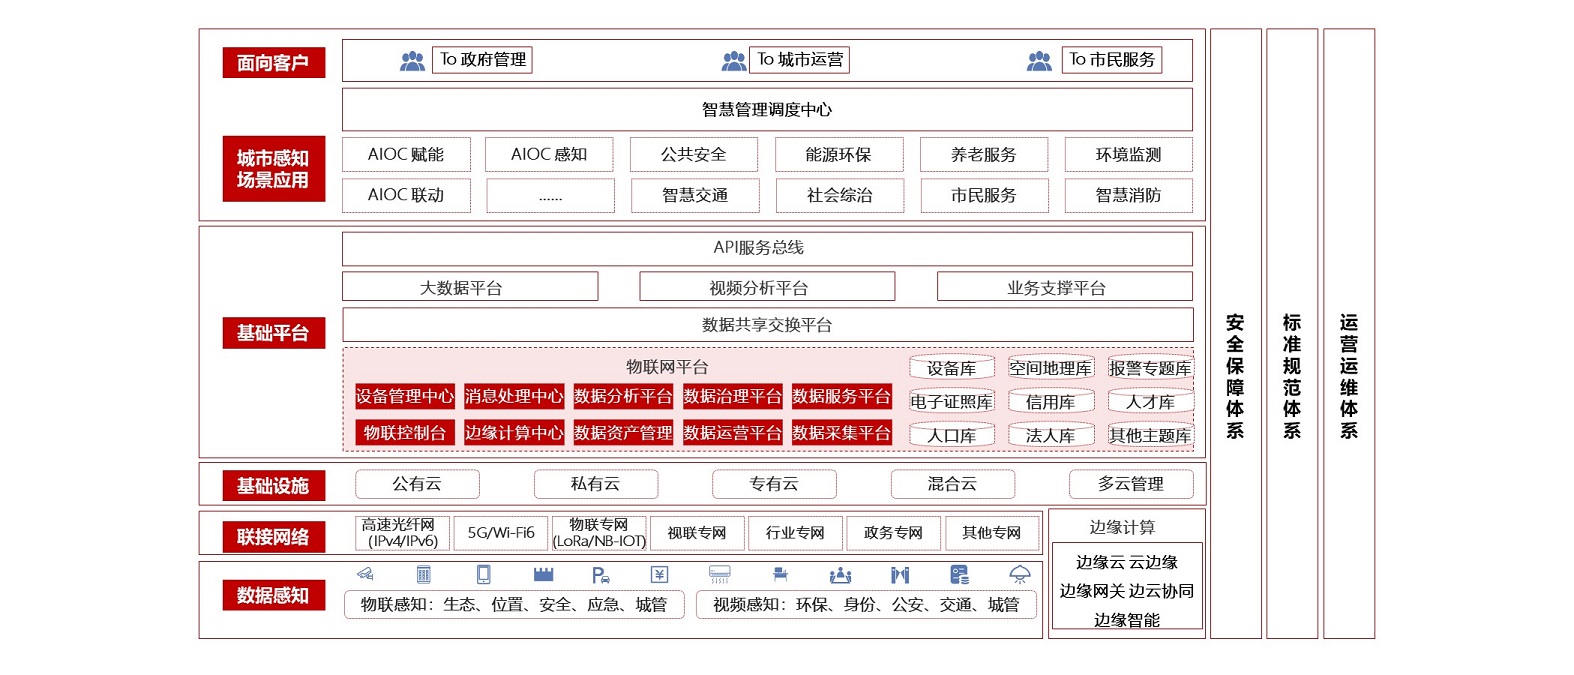Select the castle wall icon
Screen dimensions: 1574x675
tap(543, 574)
